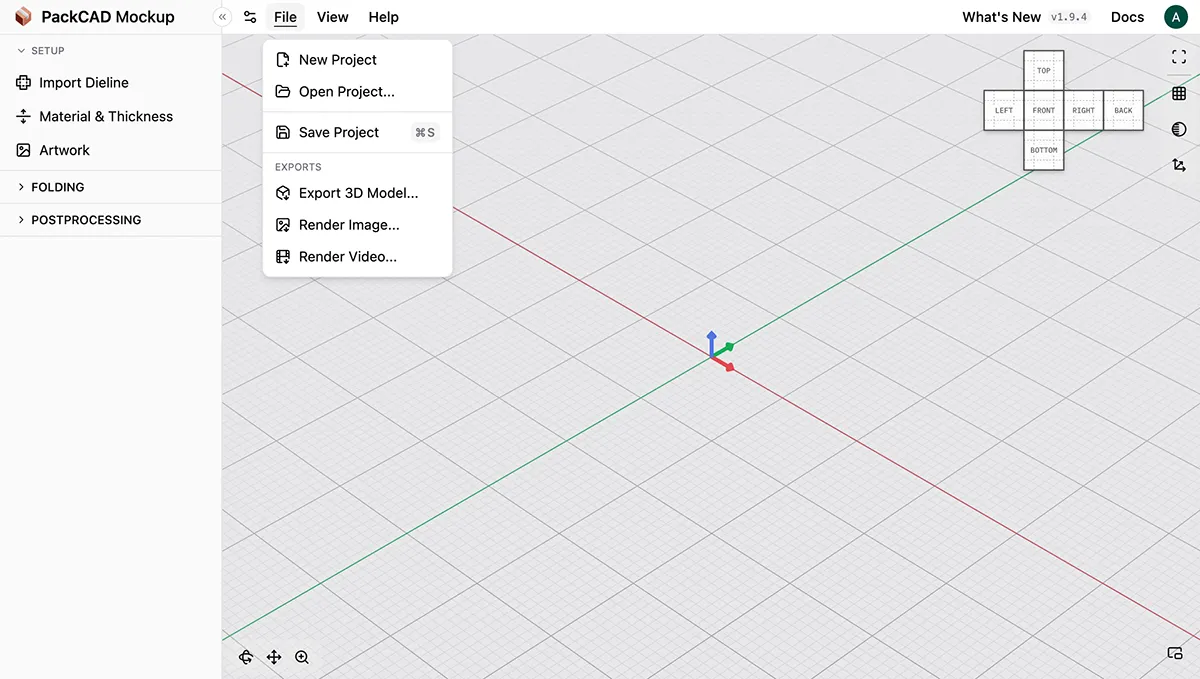Select the FRONT face on view cube
Image resolution: width=1200 pixels, height=679 pixels.
(1044, 110)
